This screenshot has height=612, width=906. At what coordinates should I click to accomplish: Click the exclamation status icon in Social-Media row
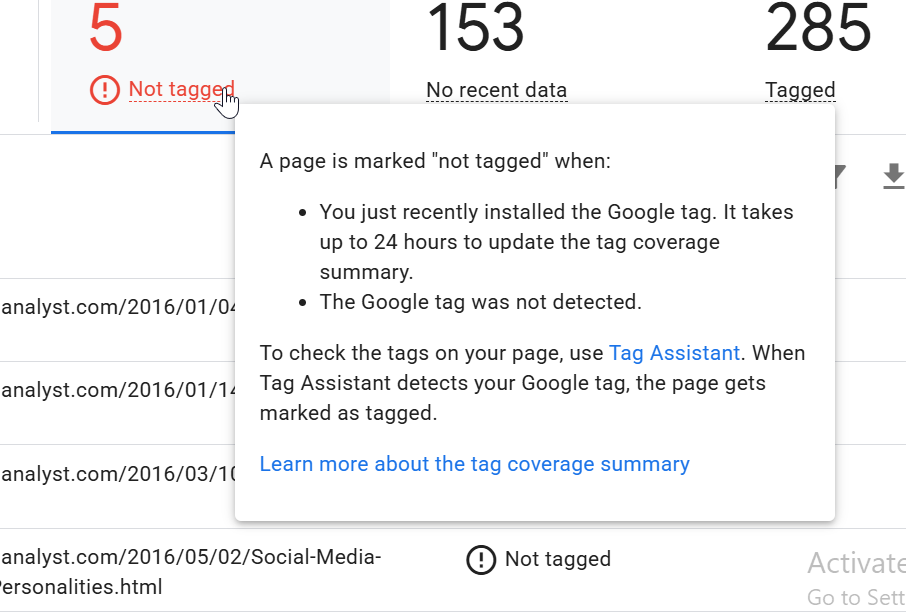481,559
